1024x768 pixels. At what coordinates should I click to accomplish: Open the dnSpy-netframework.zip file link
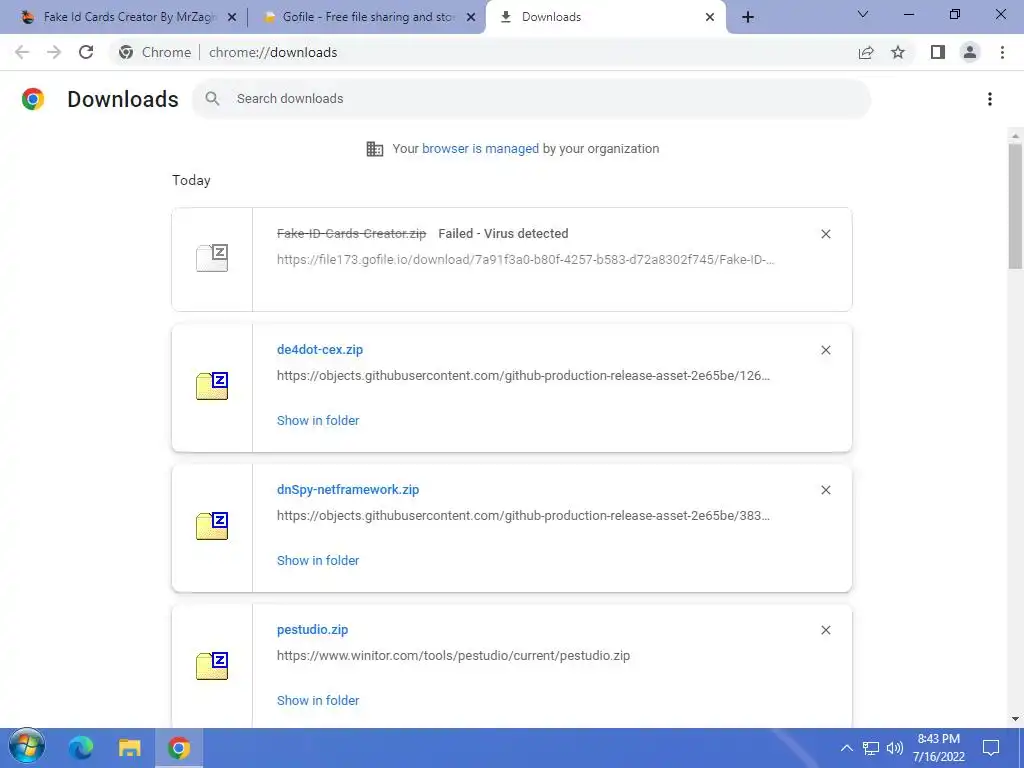(x=348, y=489)
